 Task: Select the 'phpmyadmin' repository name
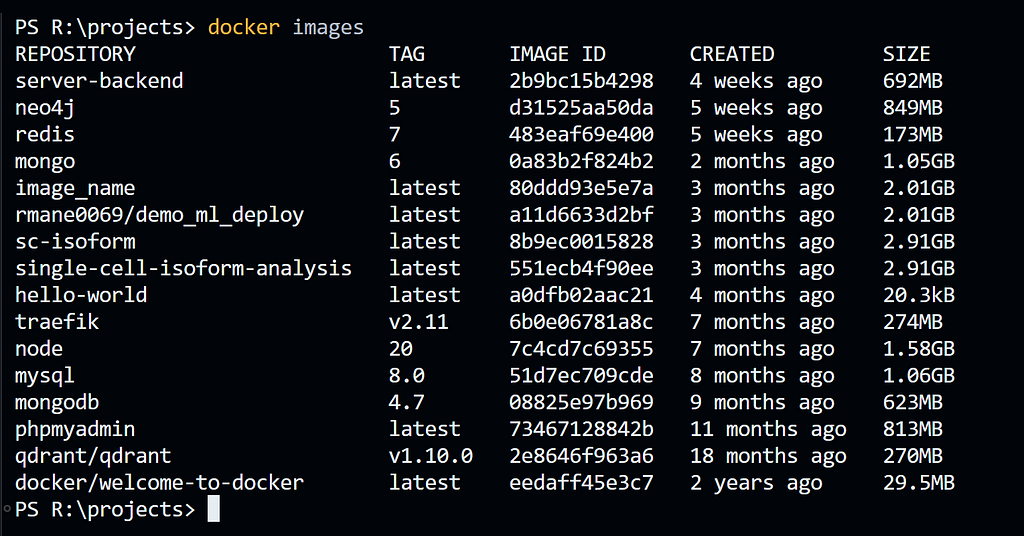coord(75,430)
